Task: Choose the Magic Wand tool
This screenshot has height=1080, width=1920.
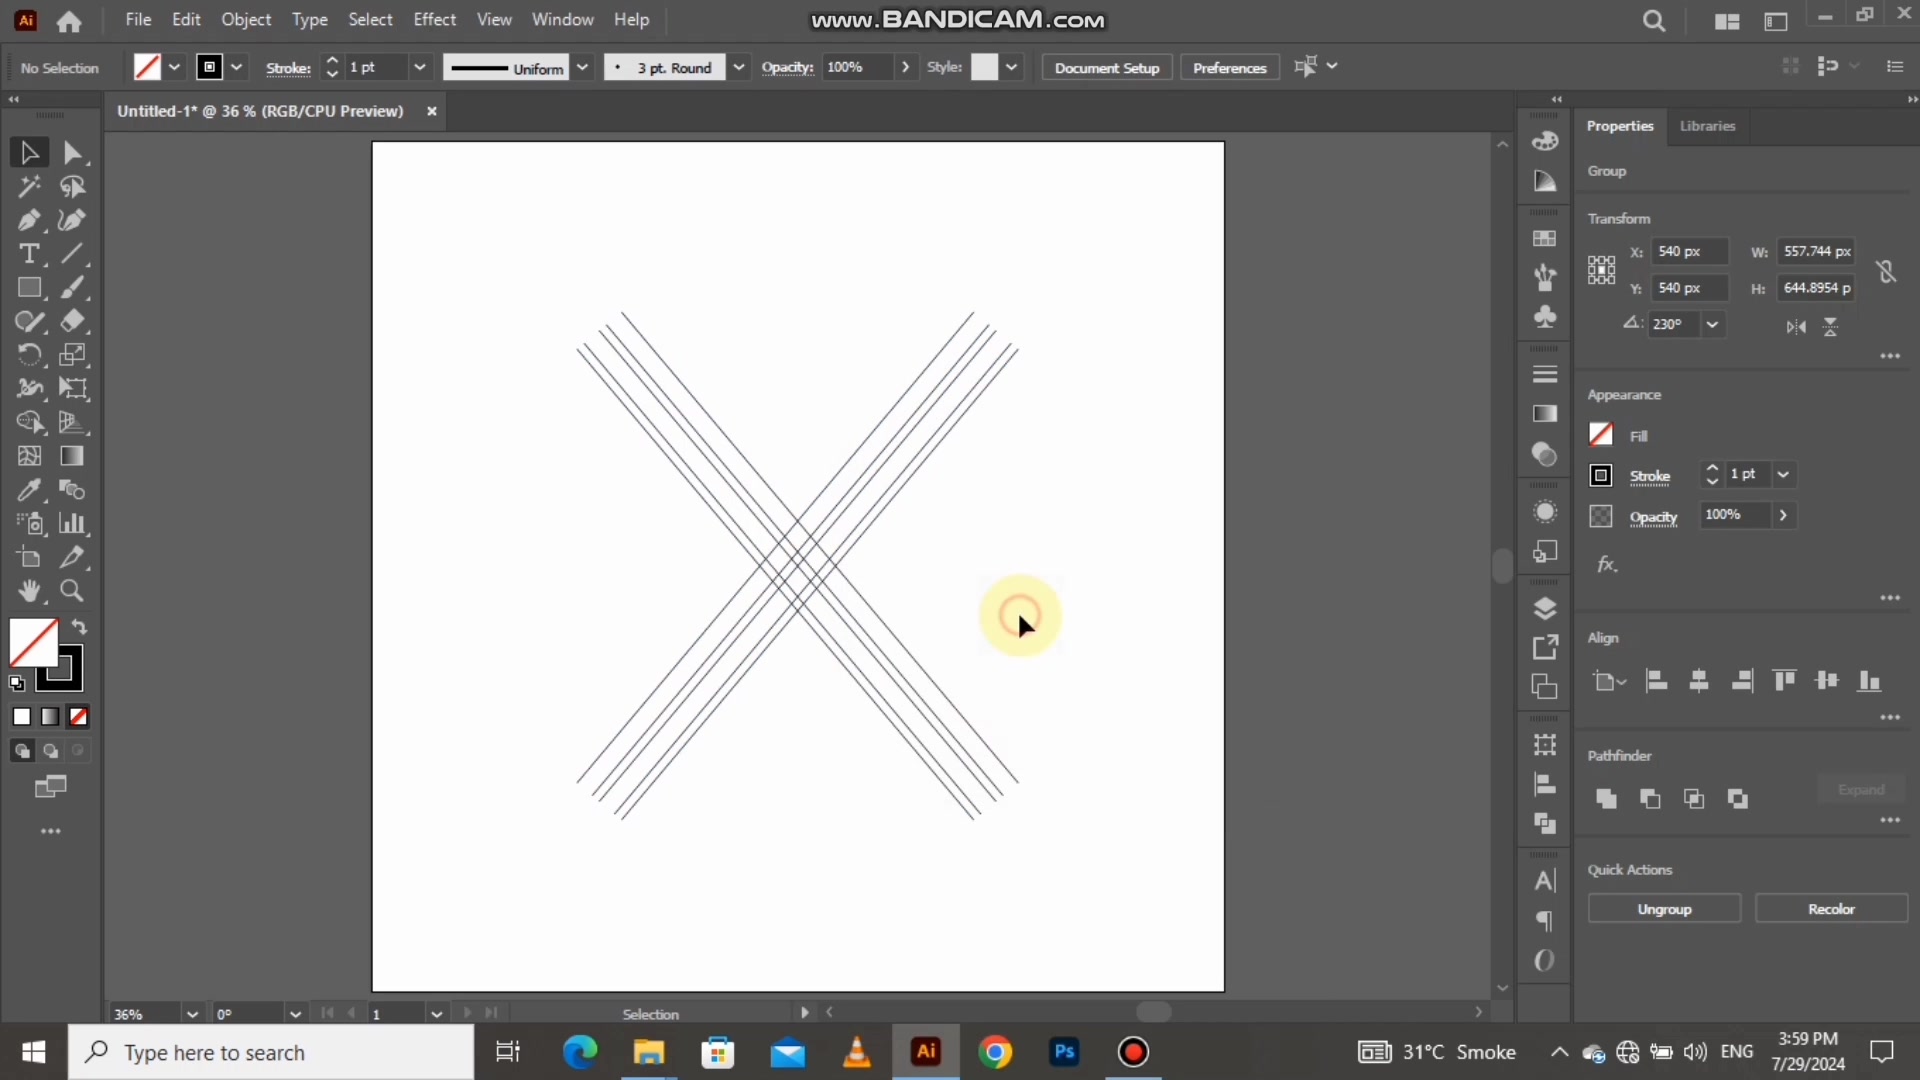Action: click(x=29, y=186)
